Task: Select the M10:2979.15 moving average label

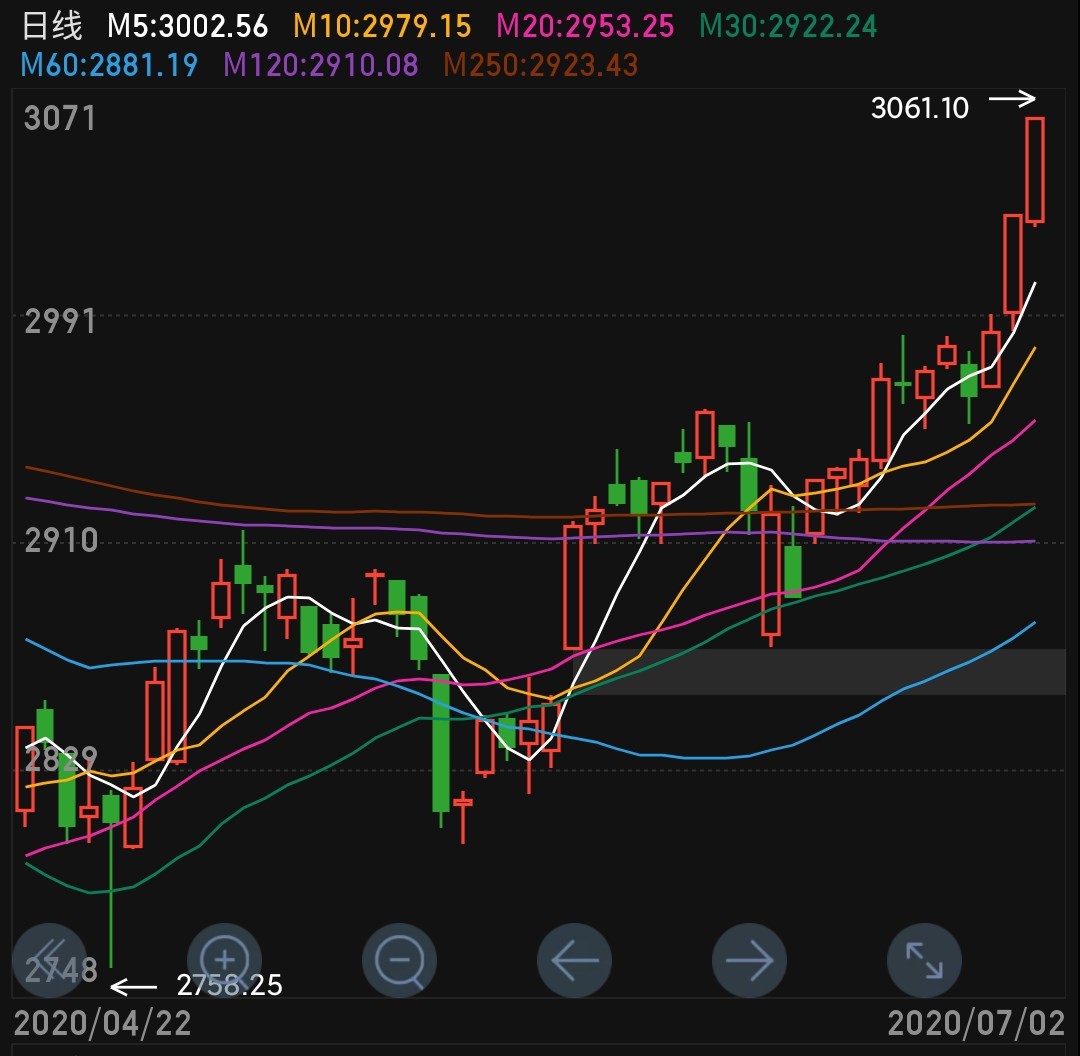Action: click(x=382, y=26)
